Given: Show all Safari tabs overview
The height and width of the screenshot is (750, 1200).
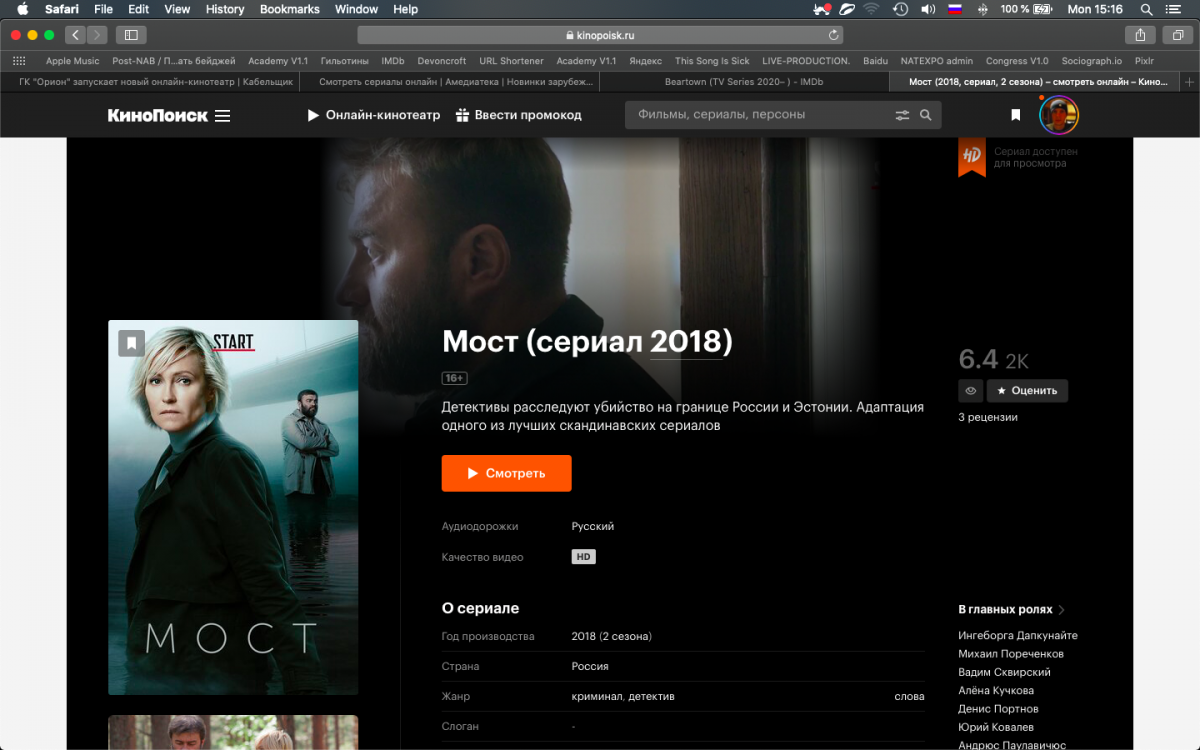Looking at the screenshot, I should (1178, 35).
